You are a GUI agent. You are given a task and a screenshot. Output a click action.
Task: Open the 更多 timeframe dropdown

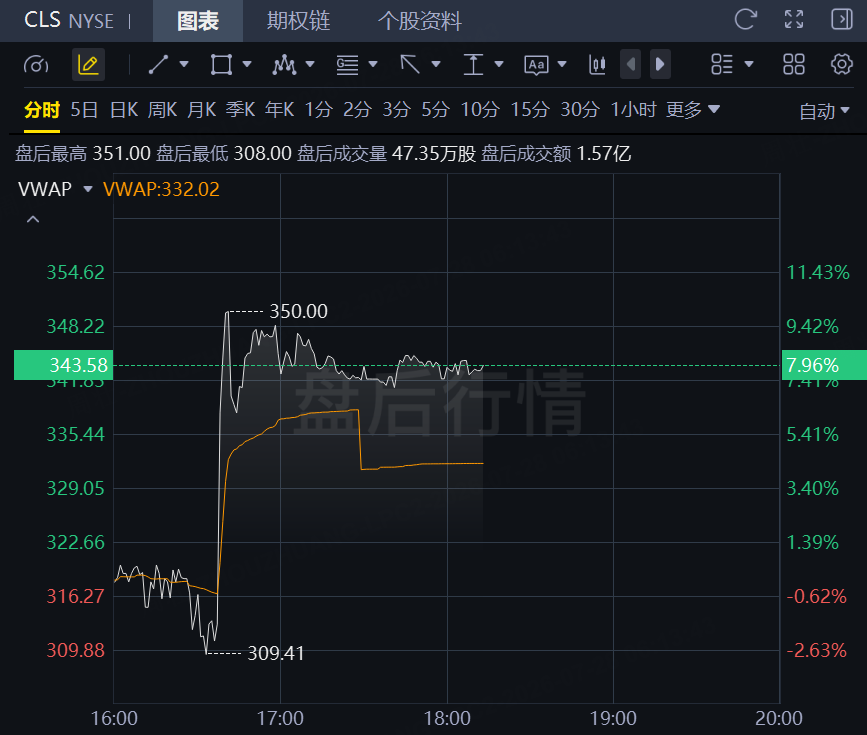693,110
